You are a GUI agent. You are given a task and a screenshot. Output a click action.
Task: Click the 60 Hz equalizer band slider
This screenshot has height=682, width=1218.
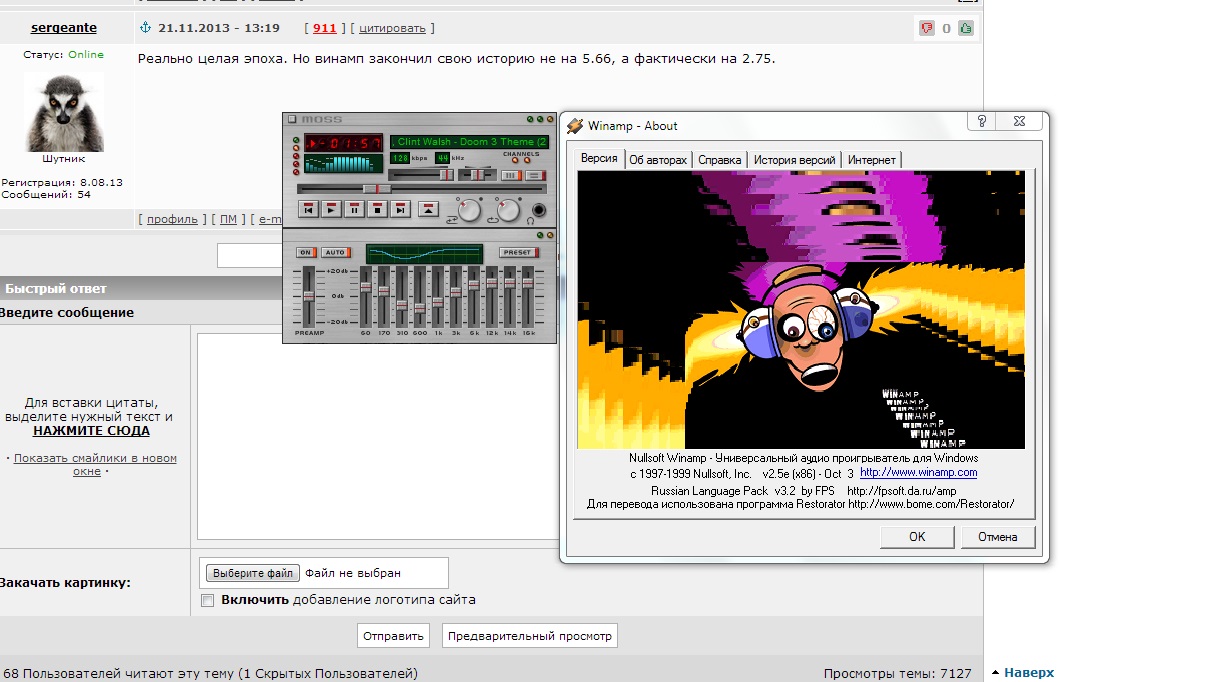[366, 297]
